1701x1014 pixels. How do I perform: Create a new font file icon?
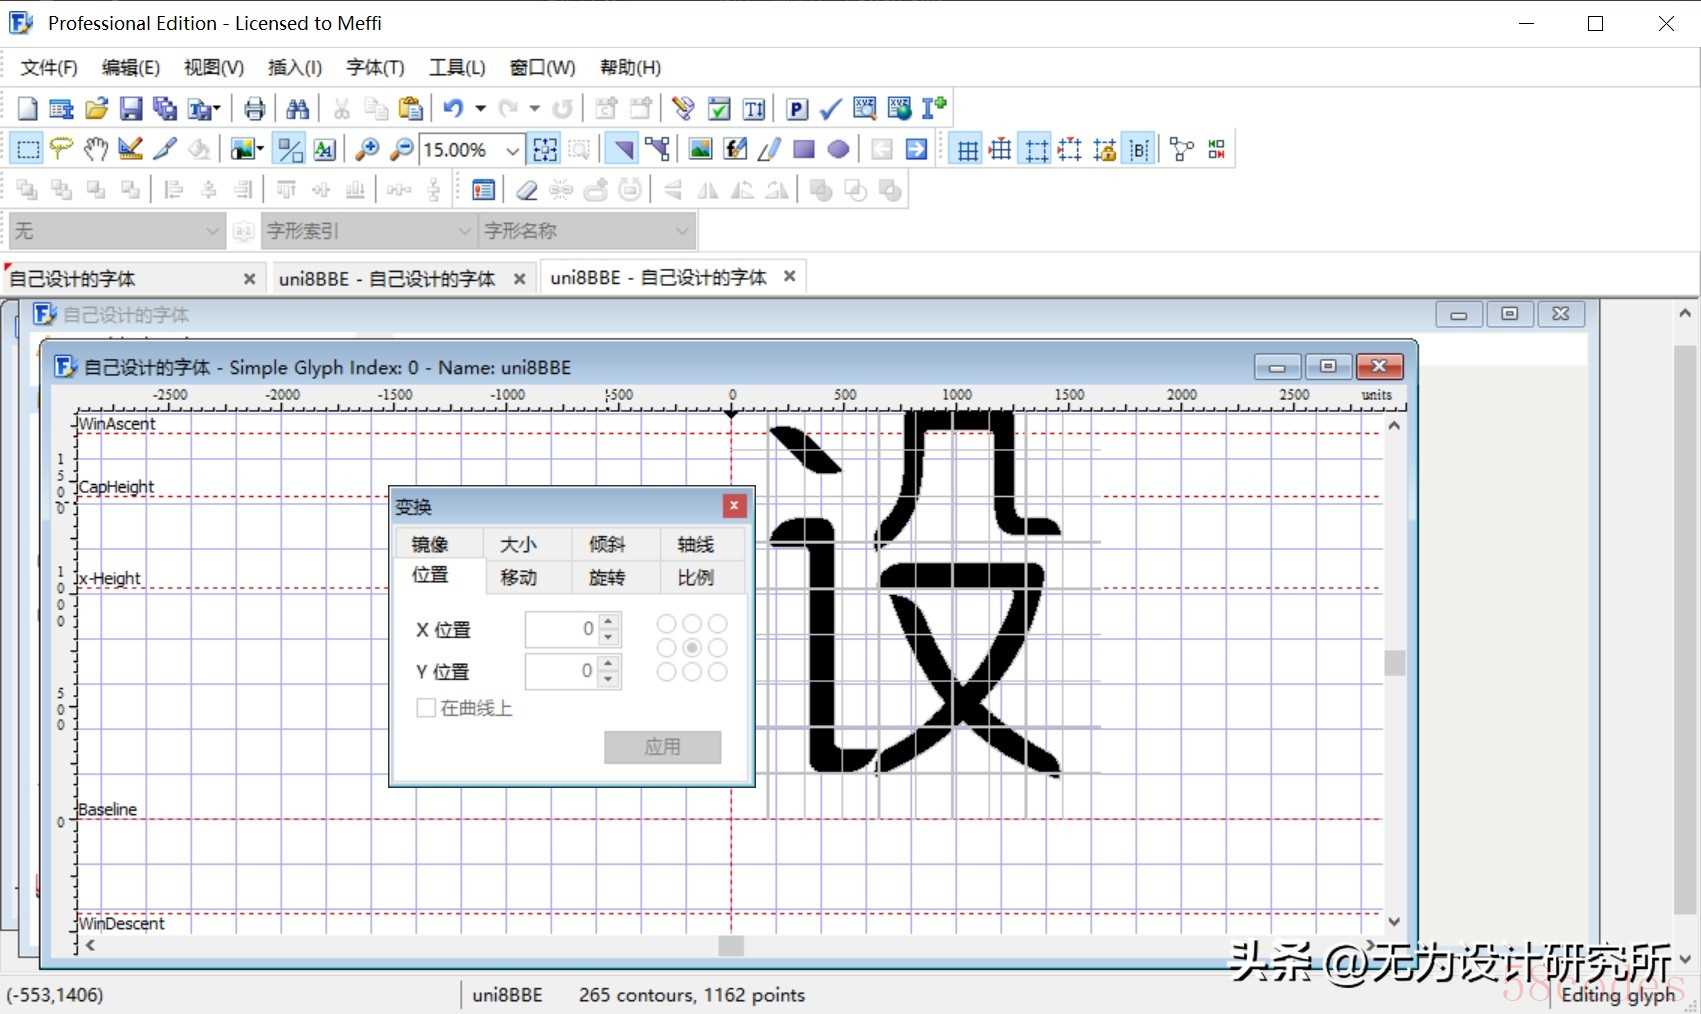point(27,108)
